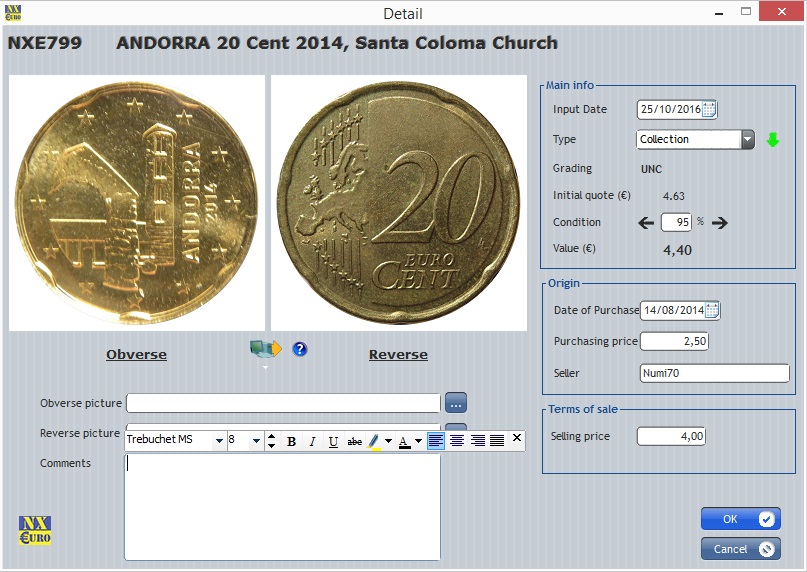
Task: Open the font color dropdown arrow
Action: point(417,441)
